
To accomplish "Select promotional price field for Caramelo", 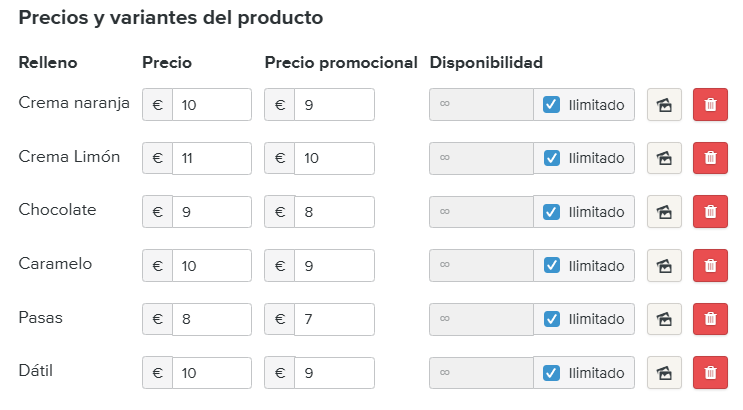I will 334,265.
